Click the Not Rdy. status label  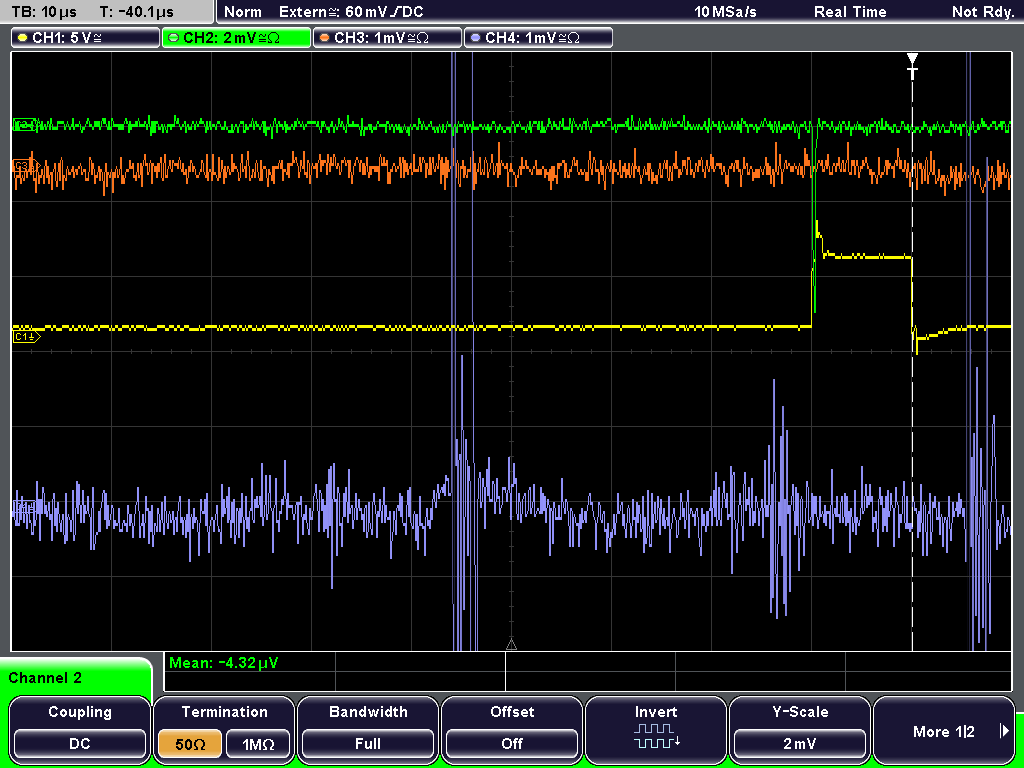982,12
